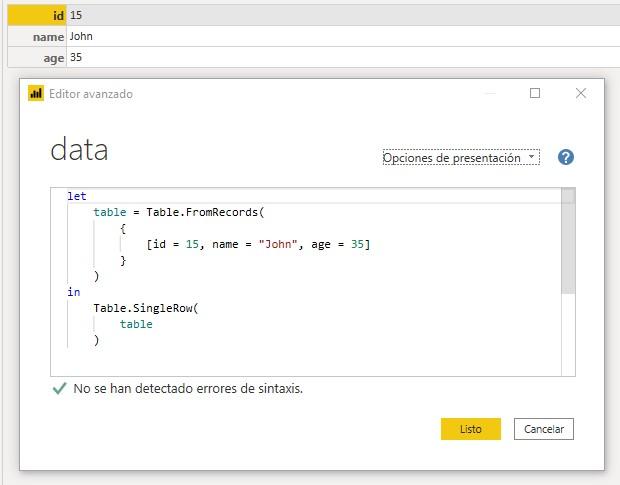Image resolution: width=620 pixels, height=485 pixels.
Task: Click the record line with name John
Action: (x=257, y=244)
